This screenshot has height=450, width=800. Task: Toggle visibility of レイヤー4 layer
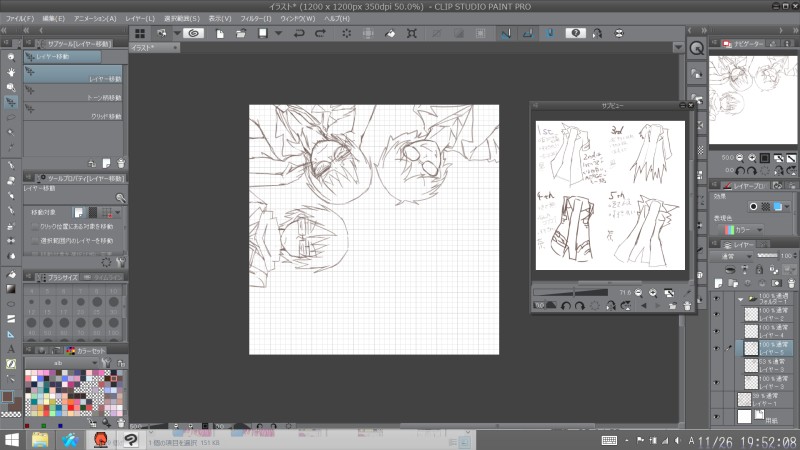coord(717,331)
